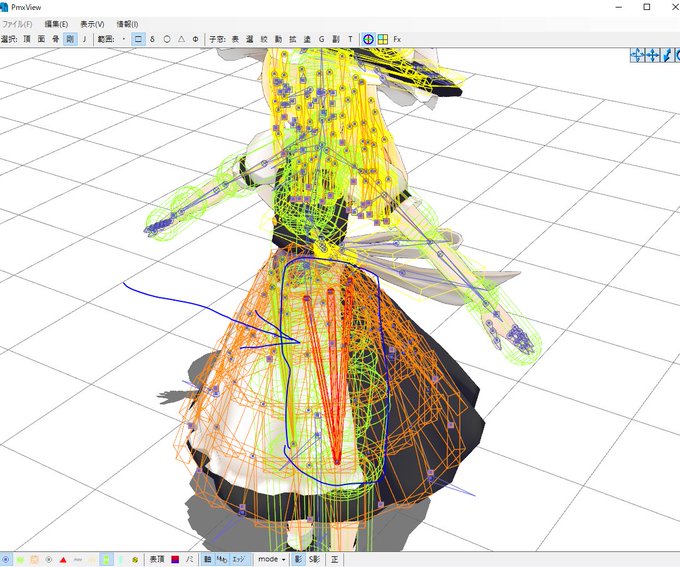This screenshot has width=680, height=567.
Task: Click the view rotate arrows icon
Action: click(x=638, y=55)
